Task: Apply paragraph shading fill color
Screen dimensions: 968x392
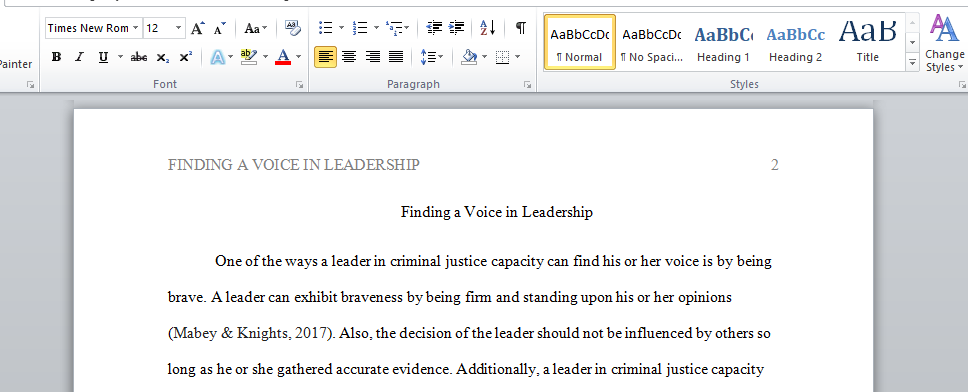Action: point(469,57)
